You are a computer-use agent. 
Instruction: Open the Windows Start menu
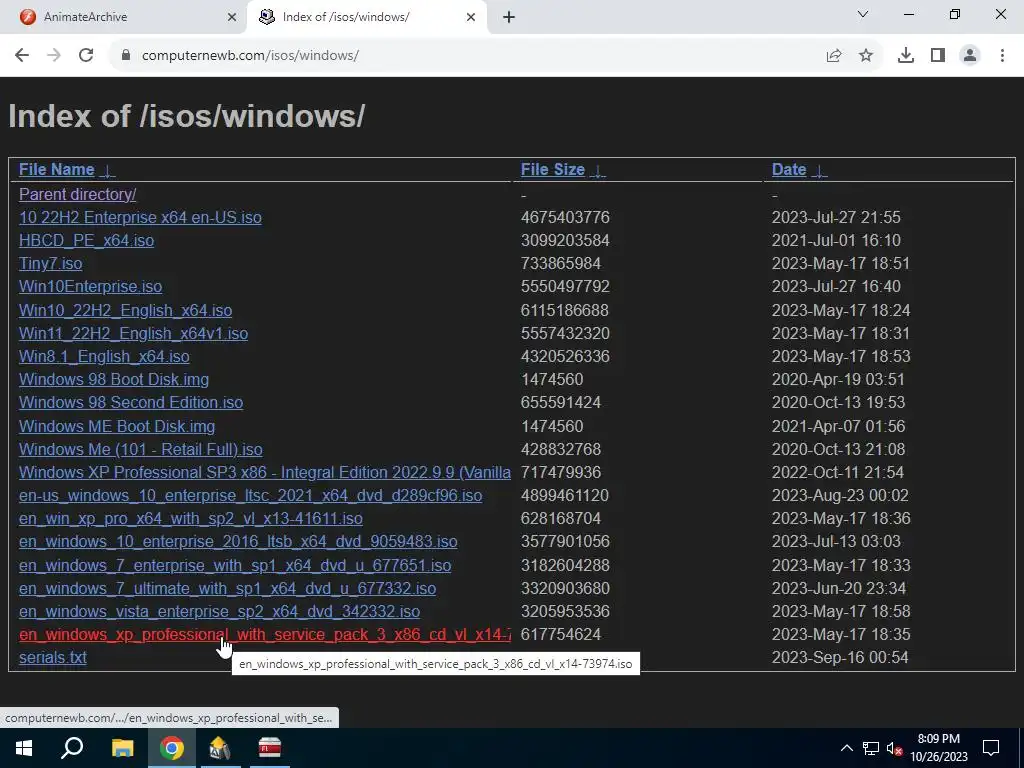pyautogui.click(x=24, y=748)
